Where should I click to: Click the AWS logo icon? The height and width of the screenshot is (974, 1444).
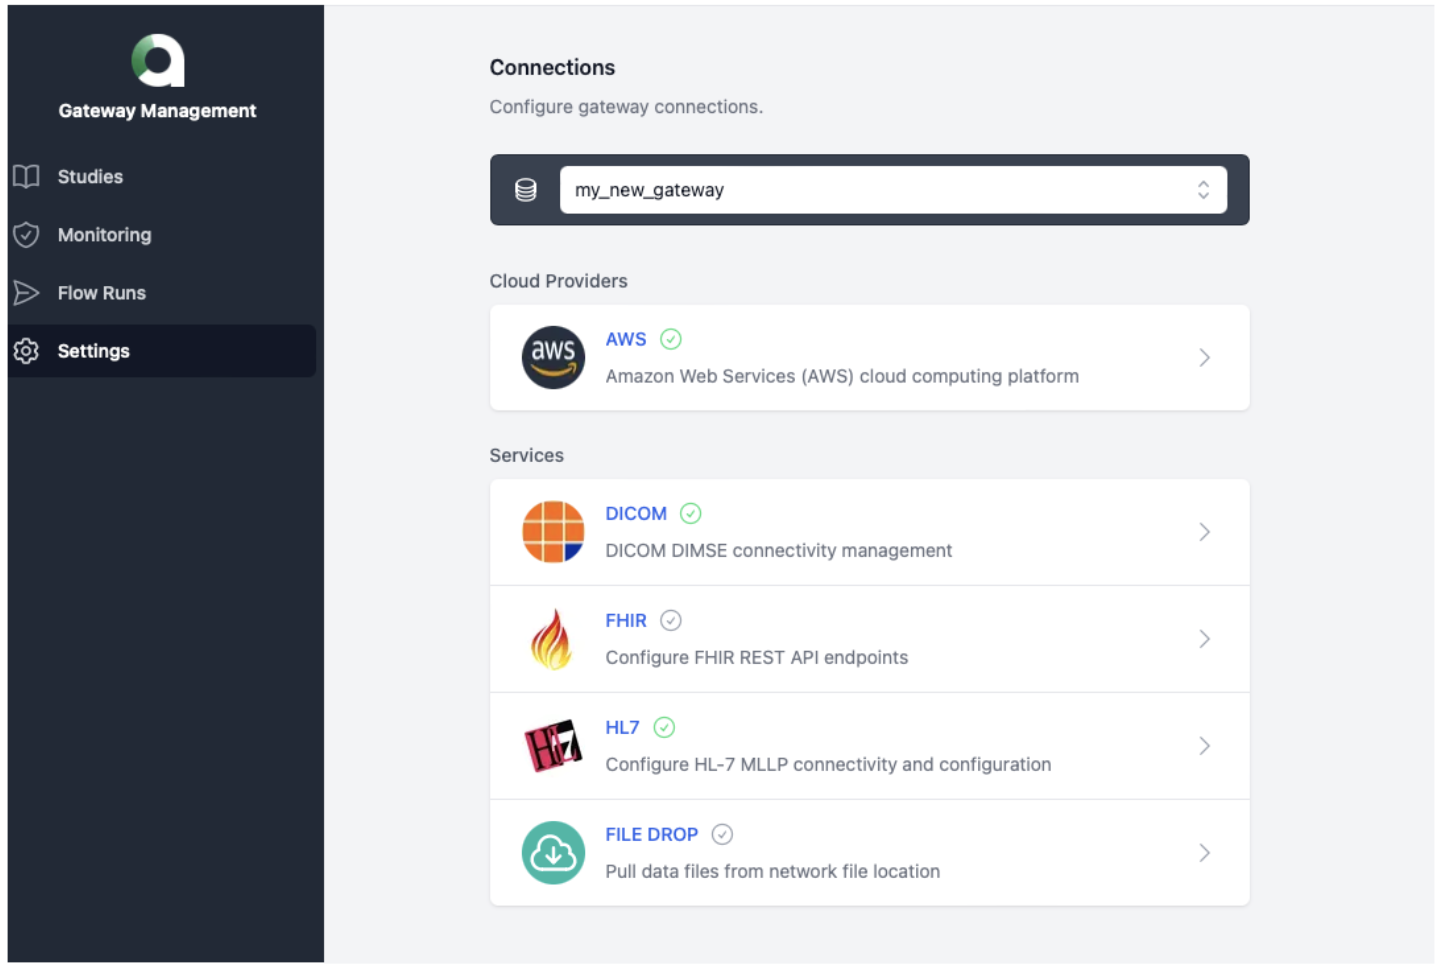click(x=553, y=357)
